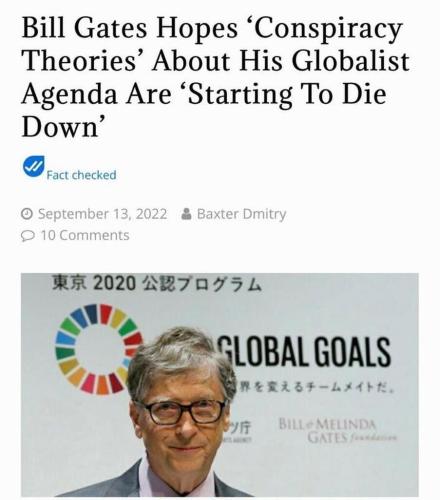Click the blue Fact checked badge icon
The height and width of the screenshot is (500, 440).
(x=34, y=166)
